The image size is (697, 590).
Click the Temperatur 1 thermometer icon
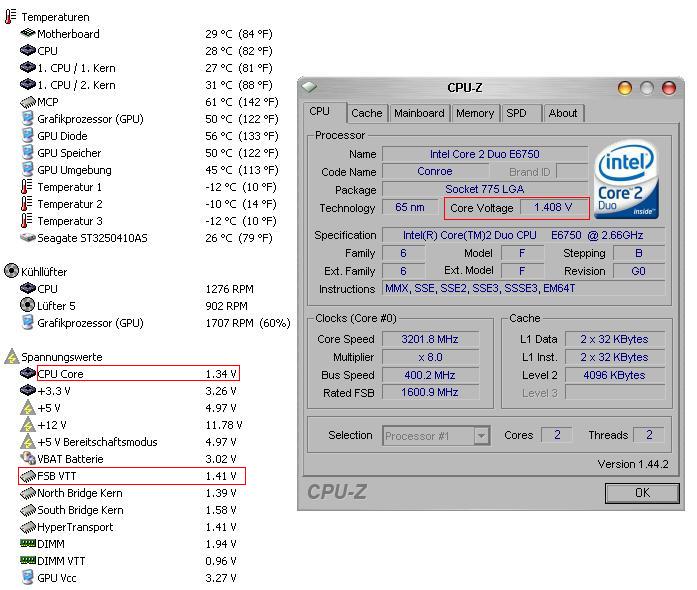pyautogui.click(x=27, y=186)
